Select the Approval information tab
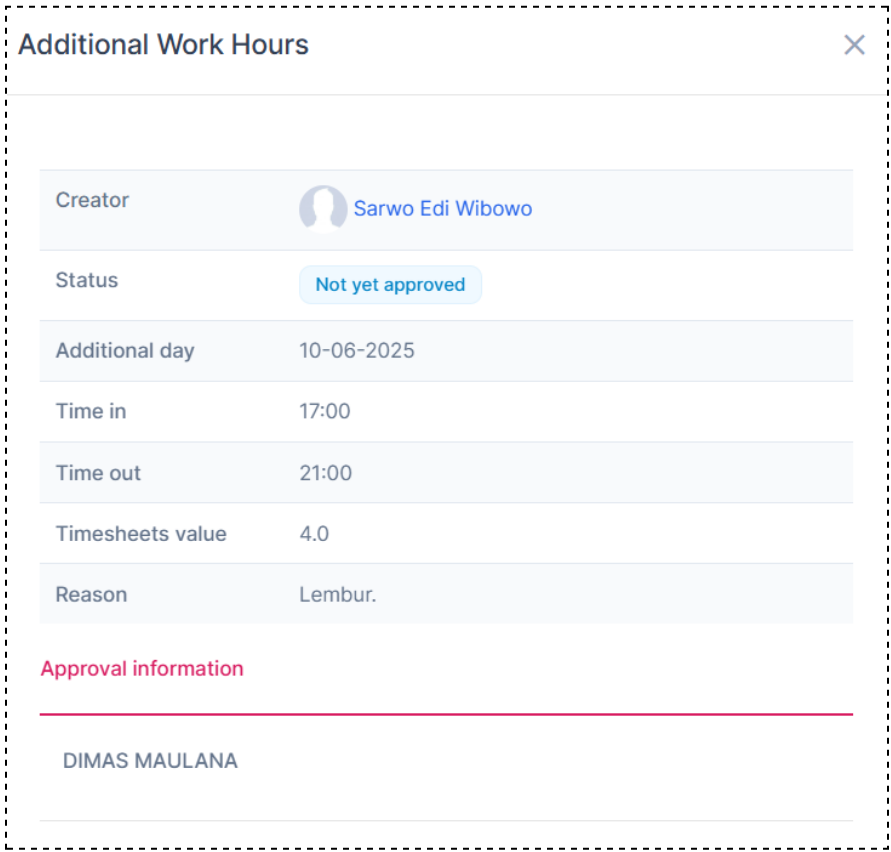The image size is (891, 852). tap(142, 669)
